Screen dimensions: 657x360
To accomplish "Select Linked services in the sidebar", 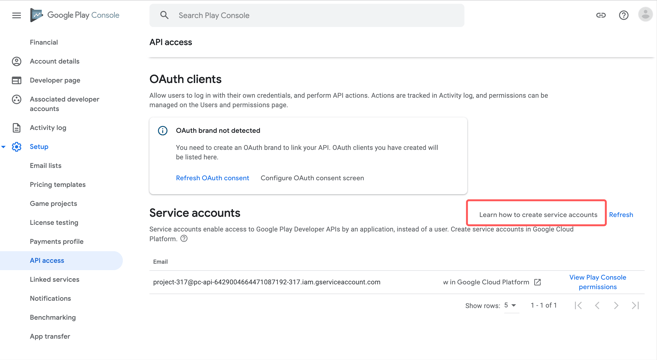I will click(x=54, y=280).
